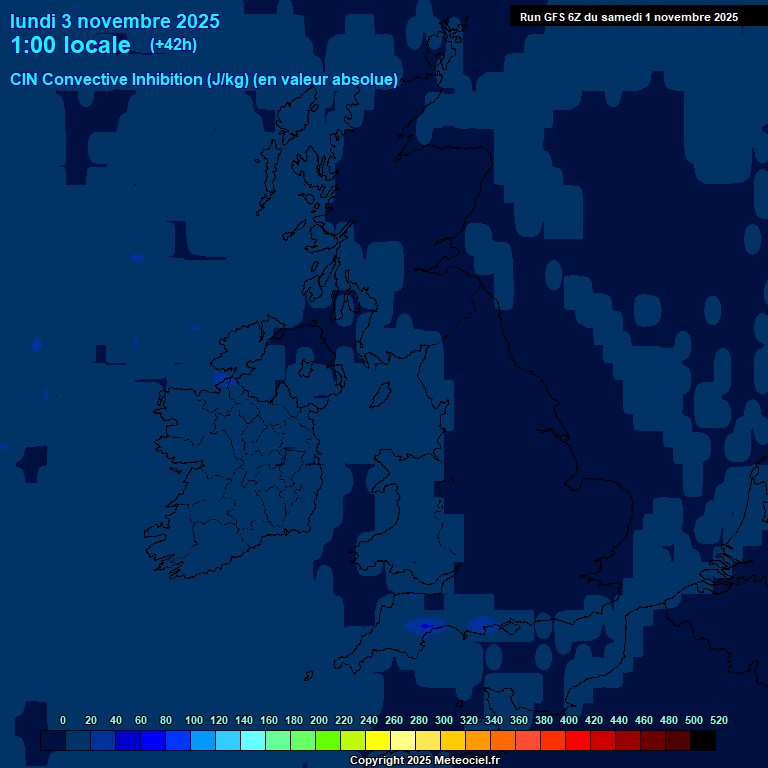This screenshot has height=768, width=768.
Task: Click the '520' value on the legend scale
Action: point(718,720)
